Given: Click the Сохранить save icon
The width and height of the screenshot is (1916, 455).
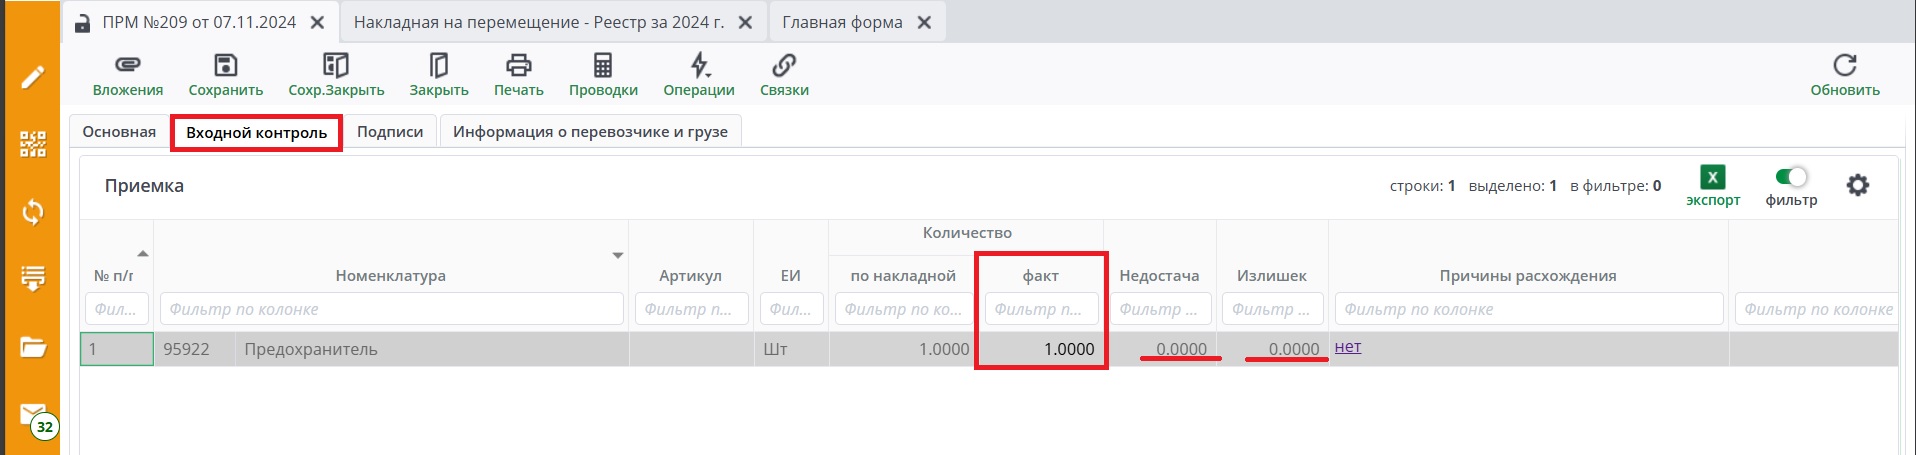Looking at the screenshot, I should (226, 66).
